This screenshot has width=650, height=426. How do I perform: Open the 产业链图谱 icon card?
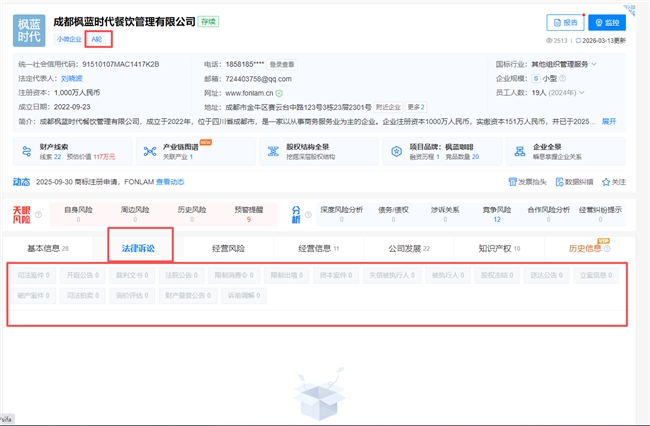[x=150, y=152]
